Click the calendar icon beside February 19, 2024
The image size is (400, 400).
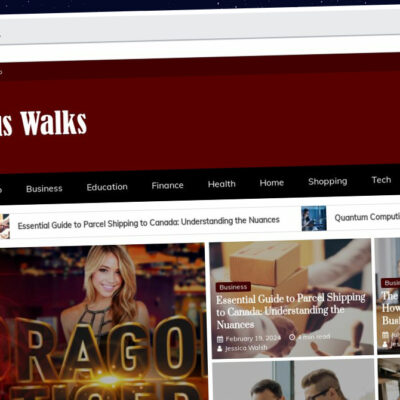click(220, 339)
